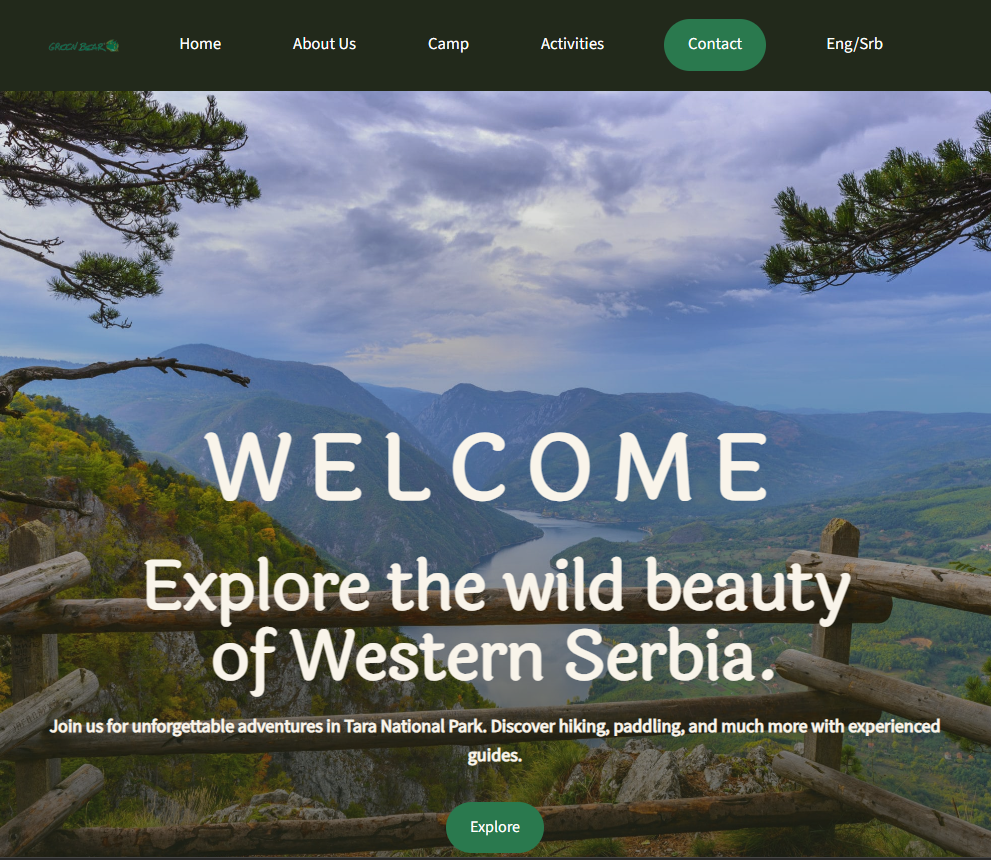Screen dimensions: 991x860
Task: Click the Green Bear paw print icon
Action: click(112, 45)
